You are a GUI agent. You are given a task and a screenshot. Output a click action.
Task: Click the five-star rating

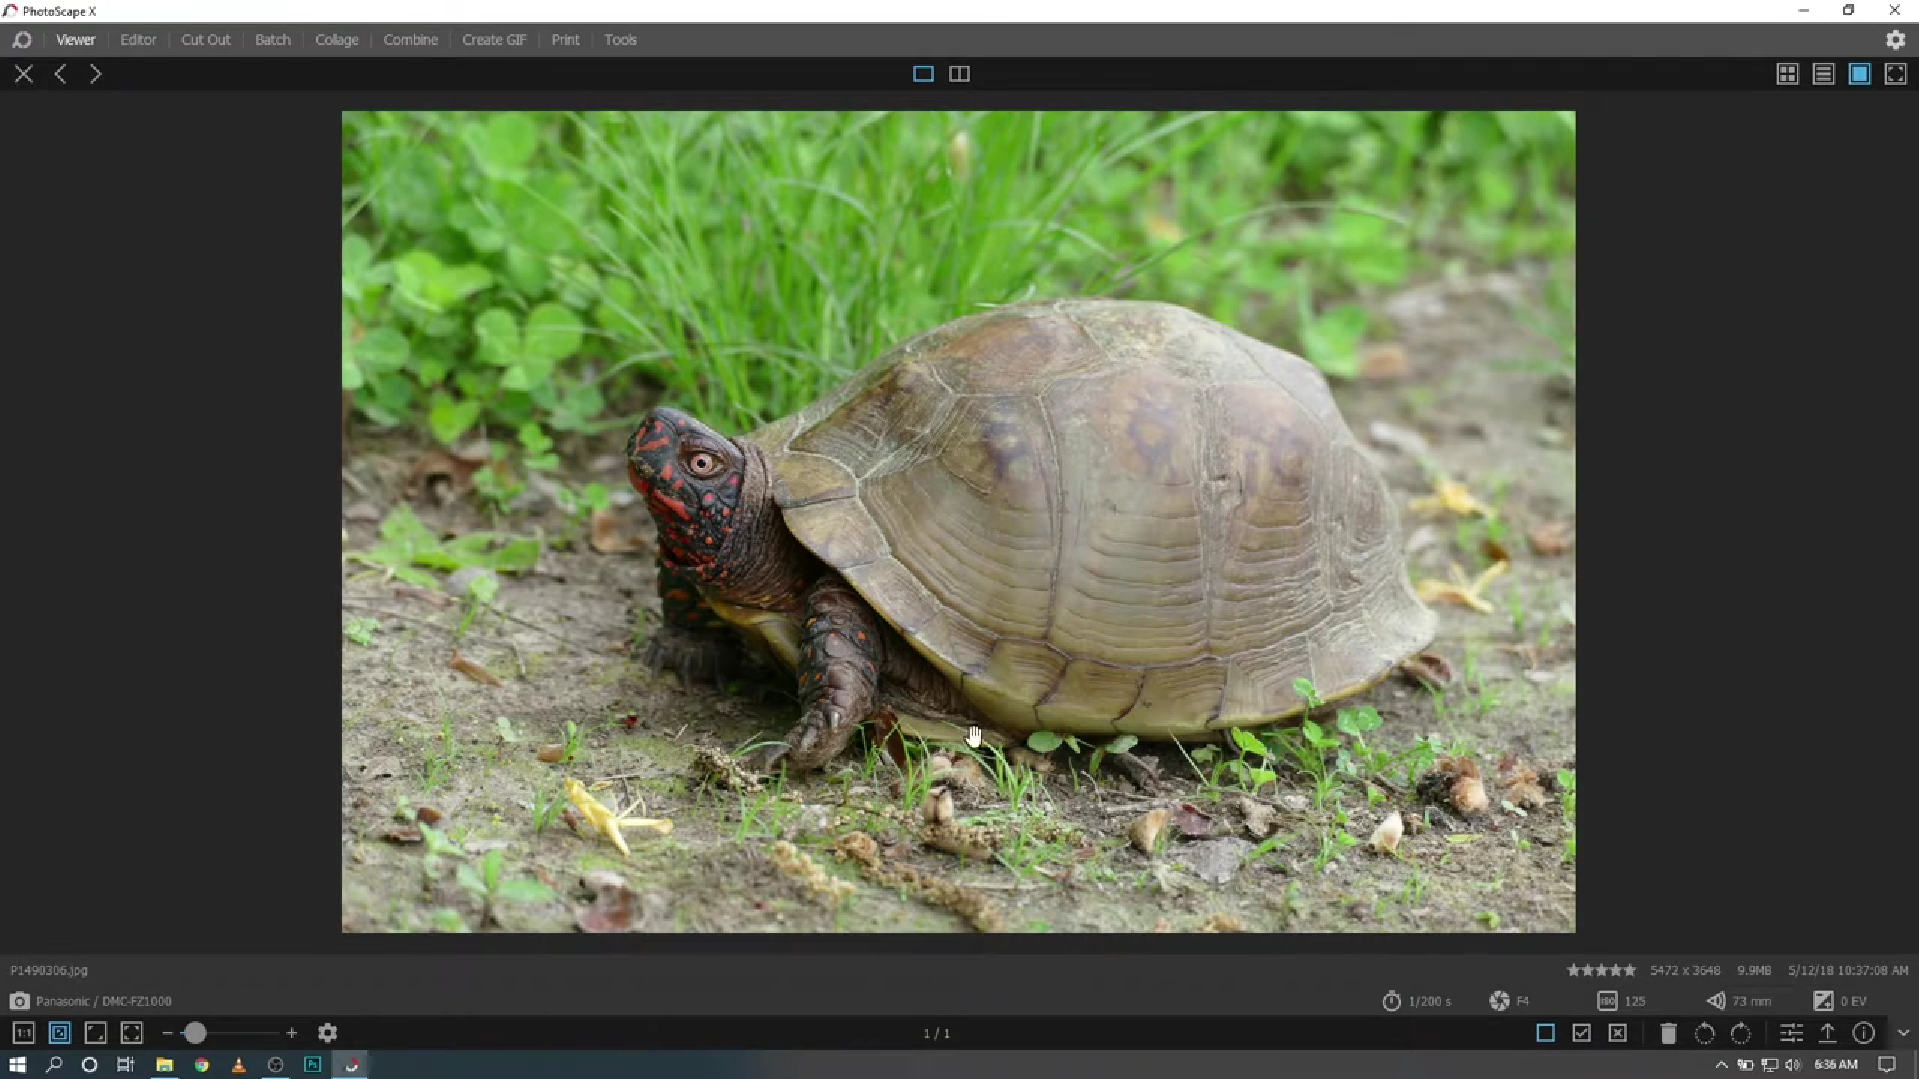click(x=1601, y=970)
